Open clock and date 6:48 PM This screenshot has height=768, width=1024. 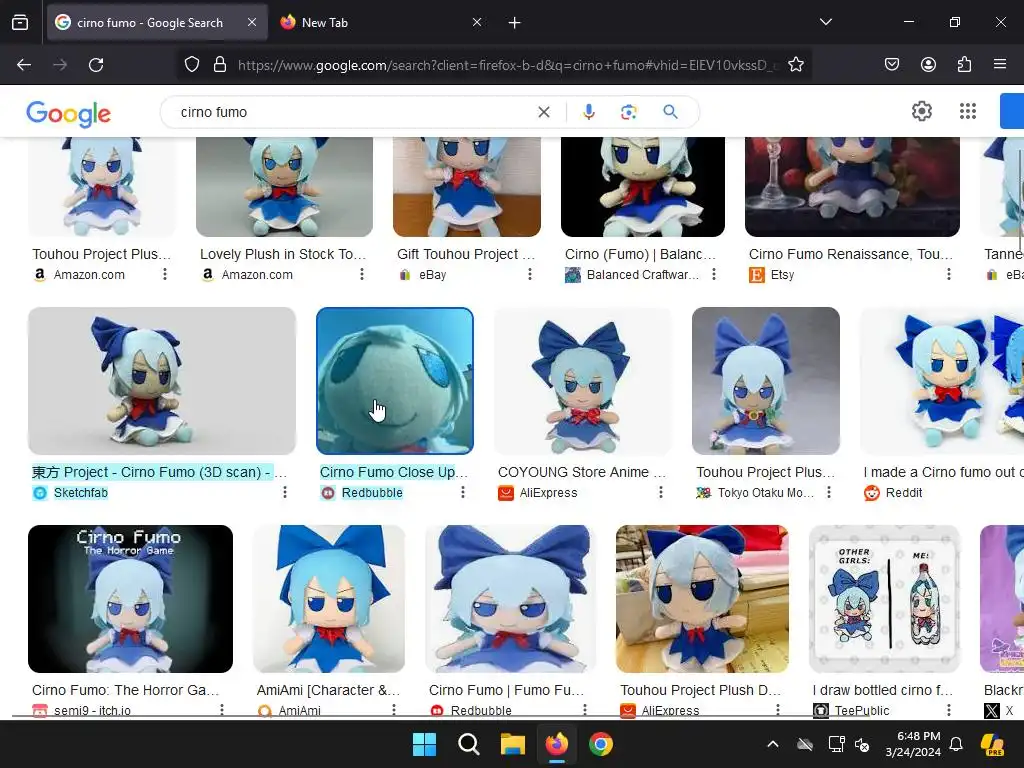tap(913, 744)
